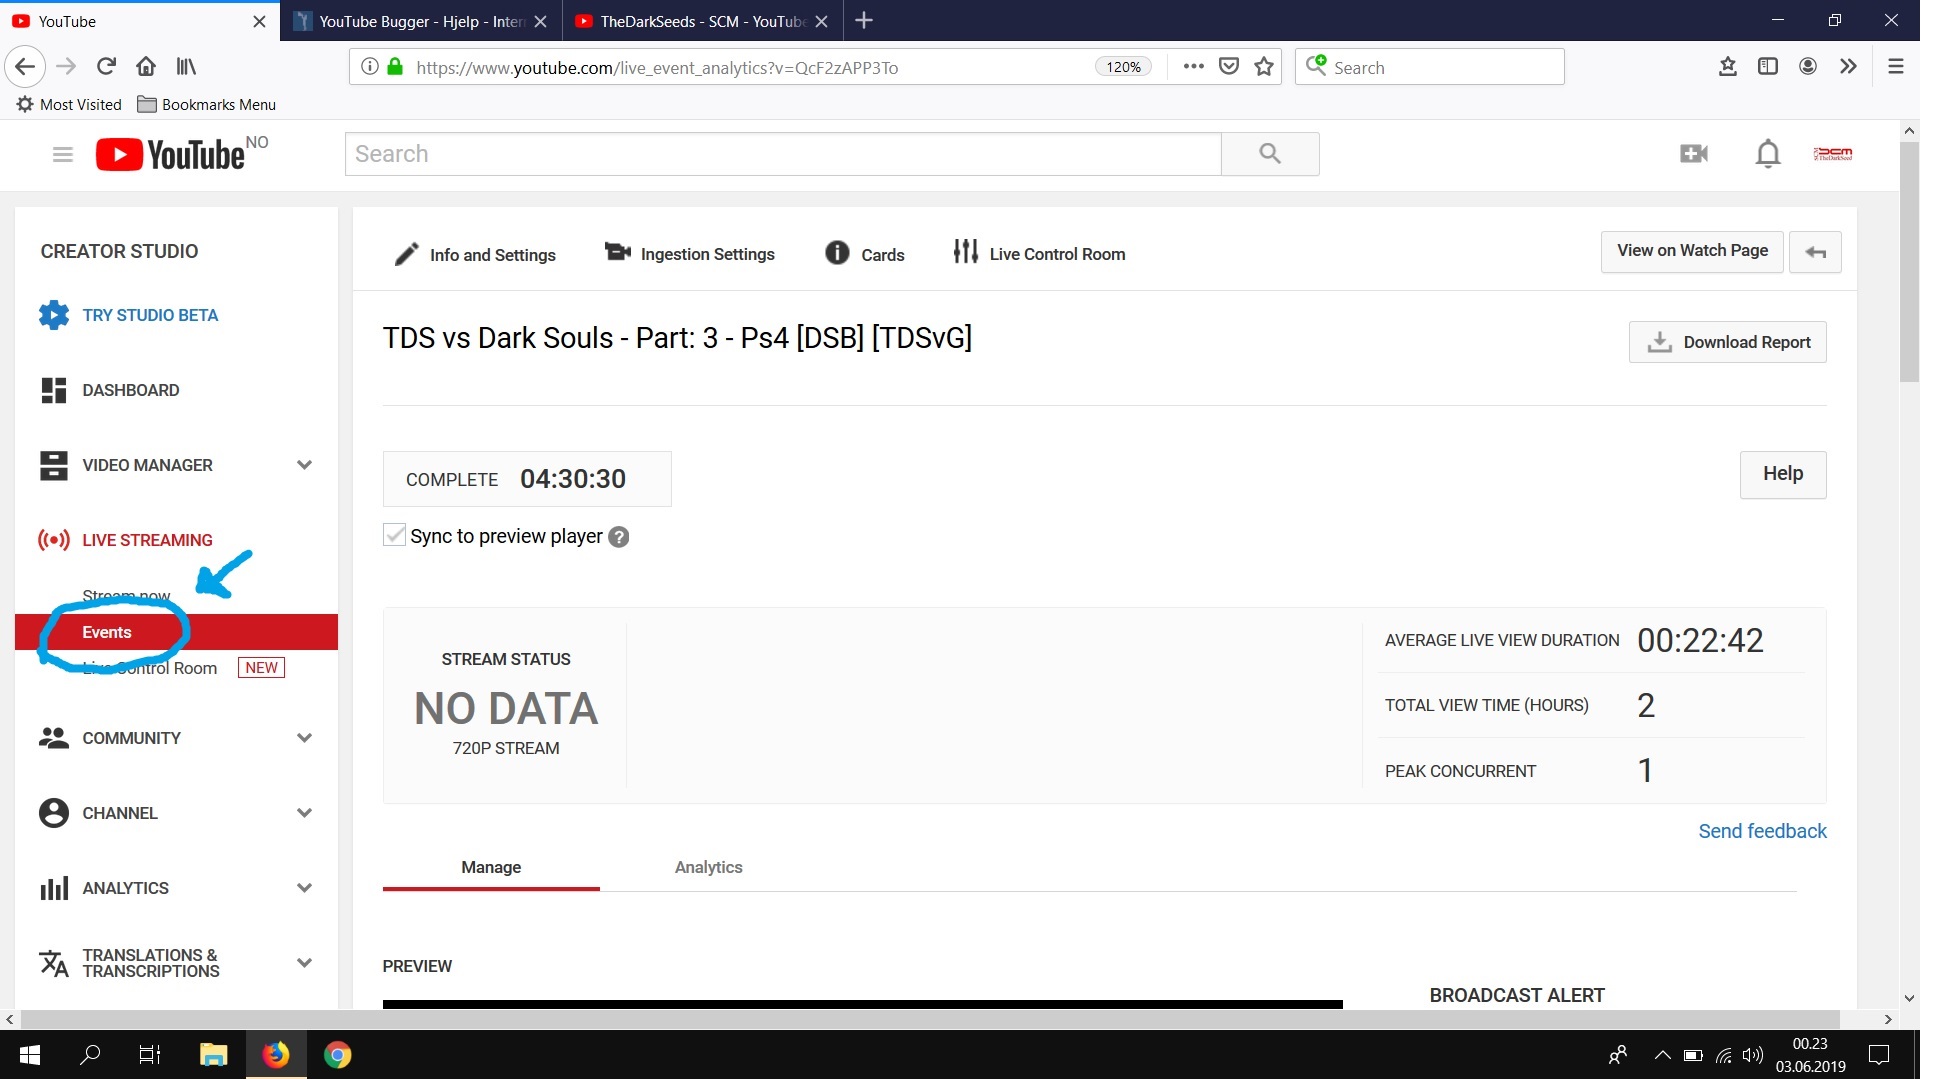
Task: Reload the page in Firefox
Action: (x=106, y=67)
